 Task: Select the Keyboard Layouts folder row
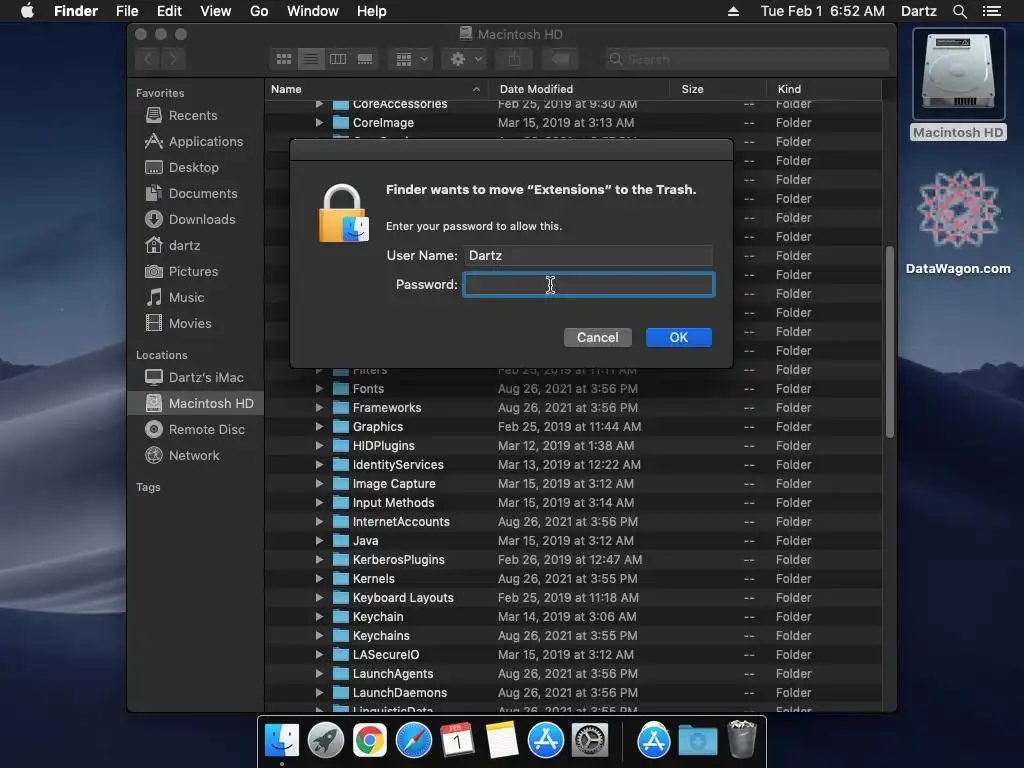click(x=573, y=598)
